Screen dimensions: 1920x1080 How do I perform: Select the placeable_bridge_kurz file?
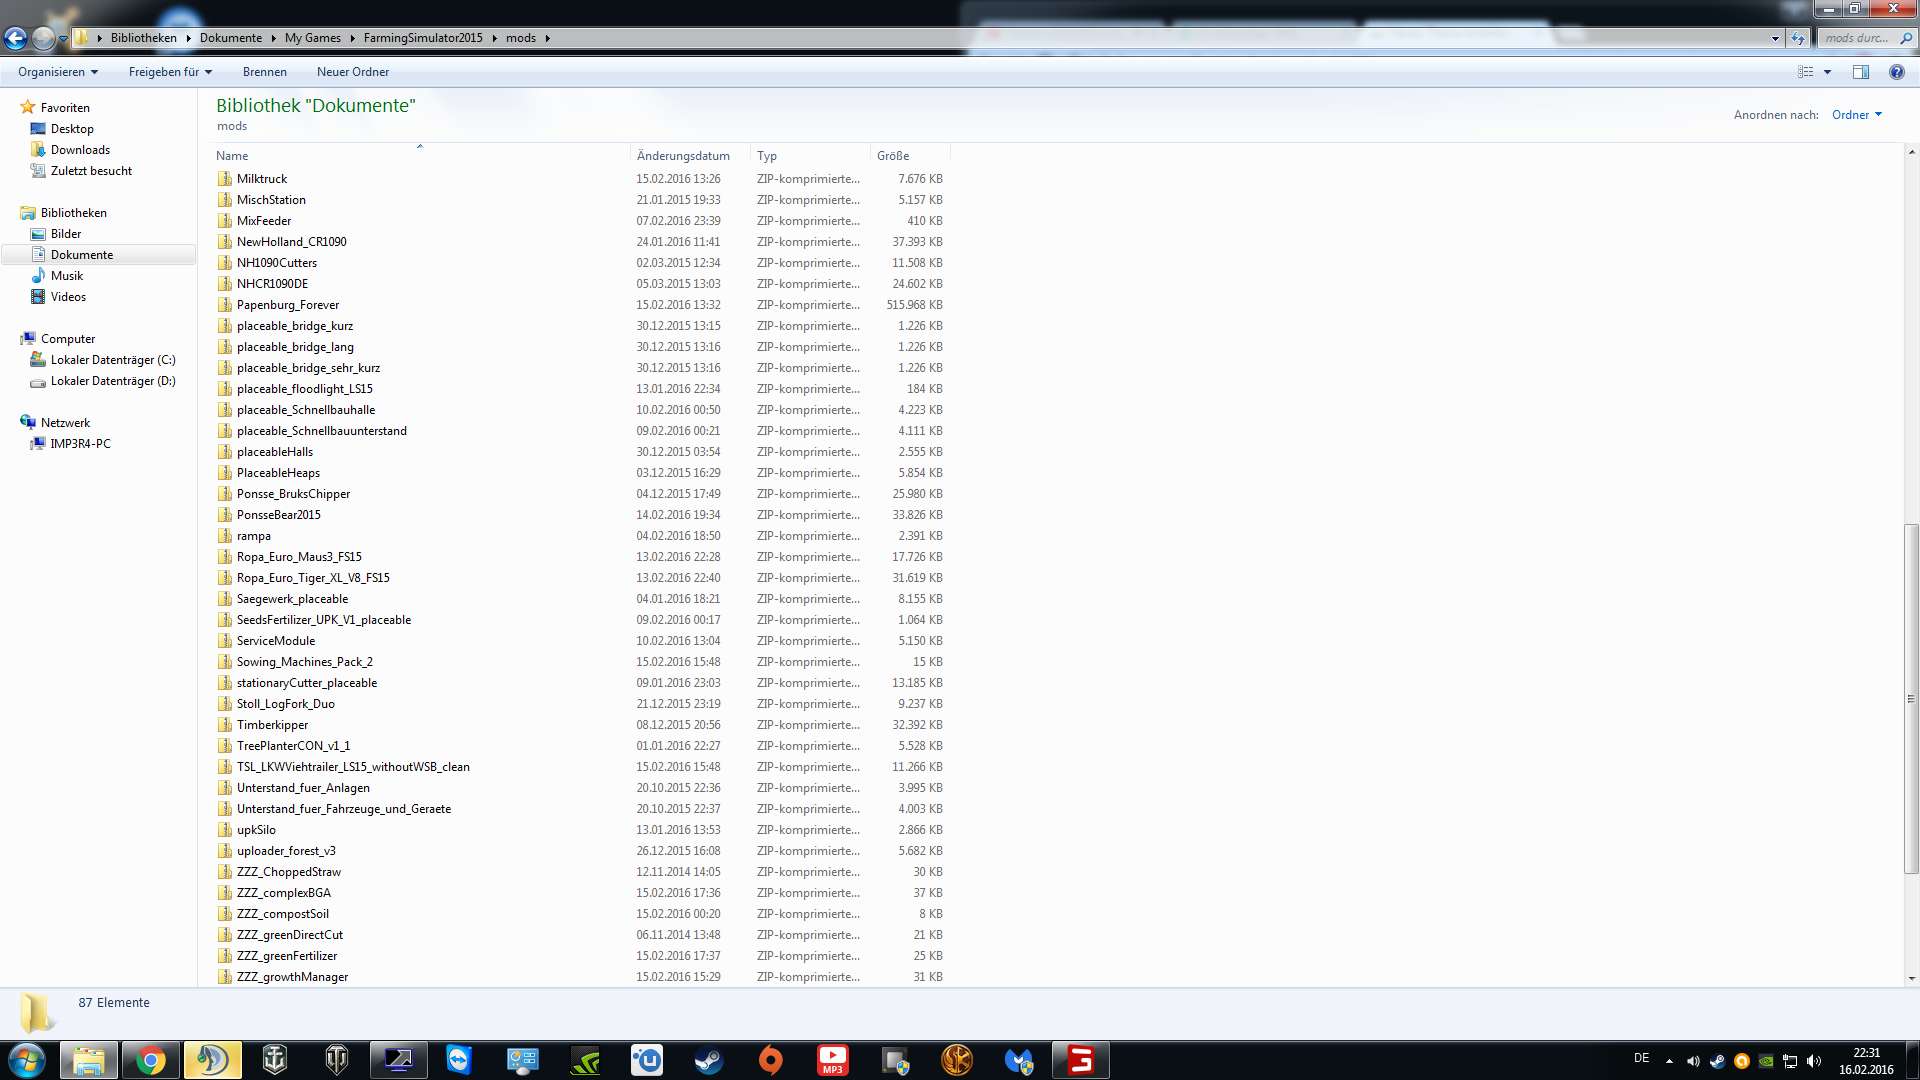pos(295,326)
